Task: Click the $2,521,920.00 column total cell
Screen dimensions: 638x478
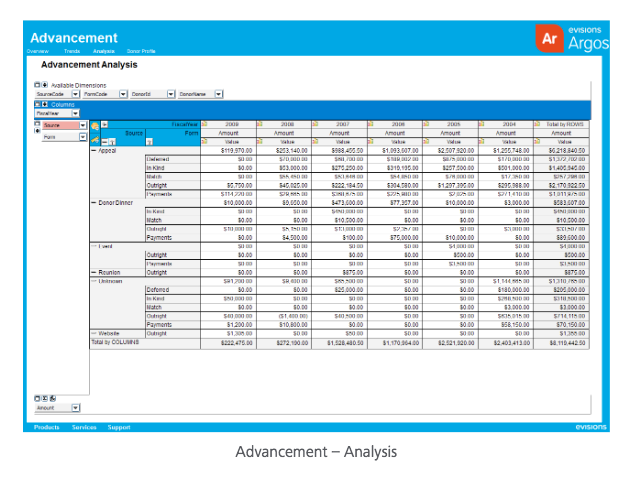Action: pyautogui.click(x=451, y=343)
